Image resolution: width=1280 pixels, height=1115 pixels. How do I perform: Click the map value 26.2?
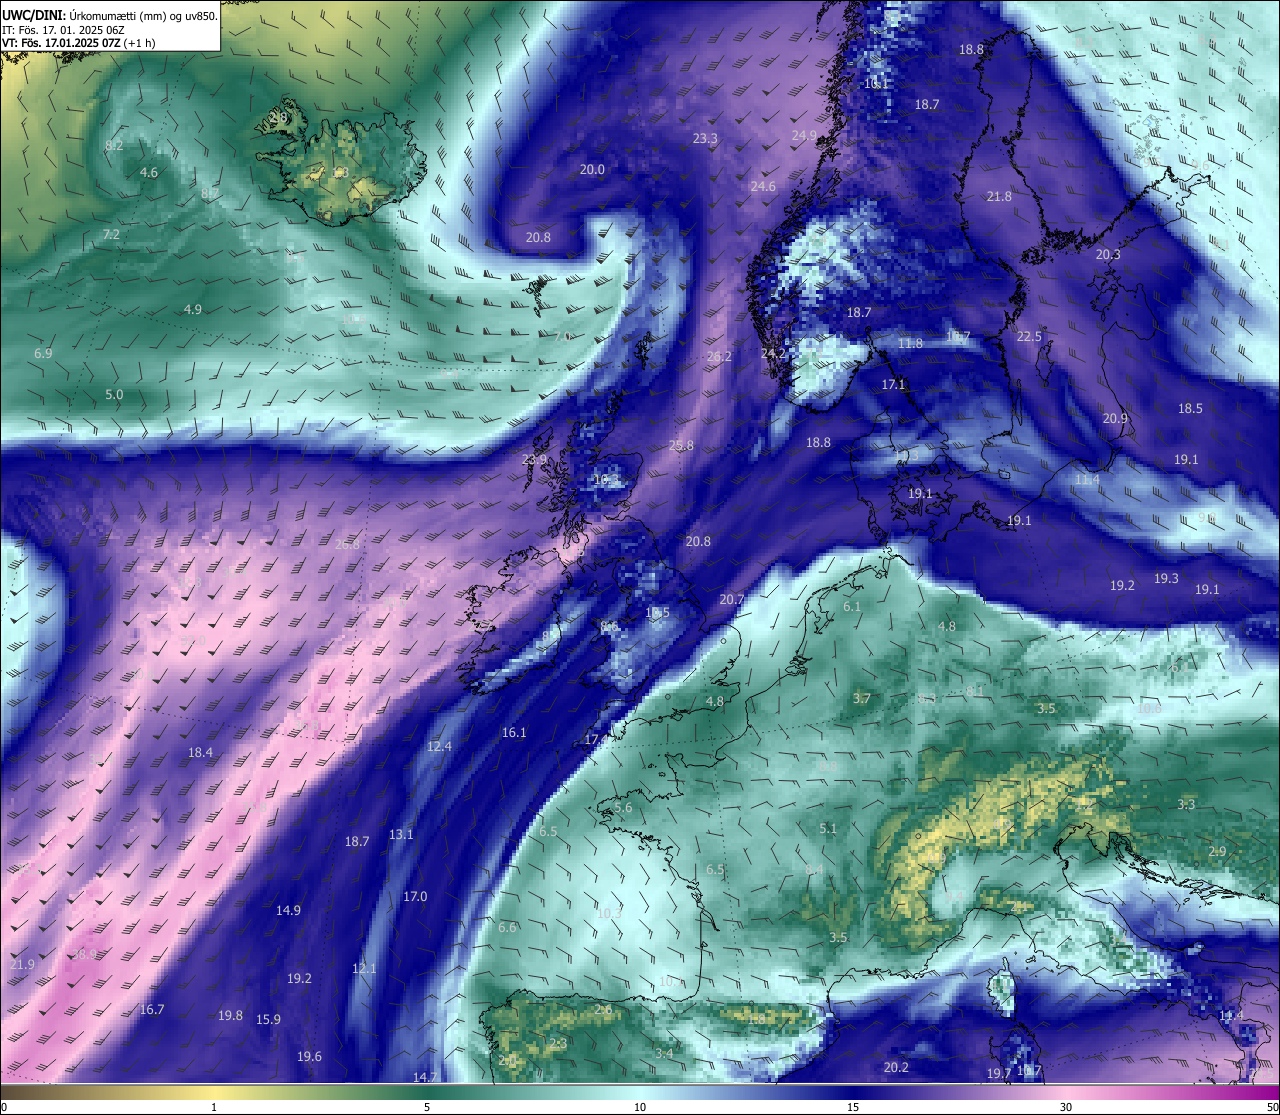[719, 357]
